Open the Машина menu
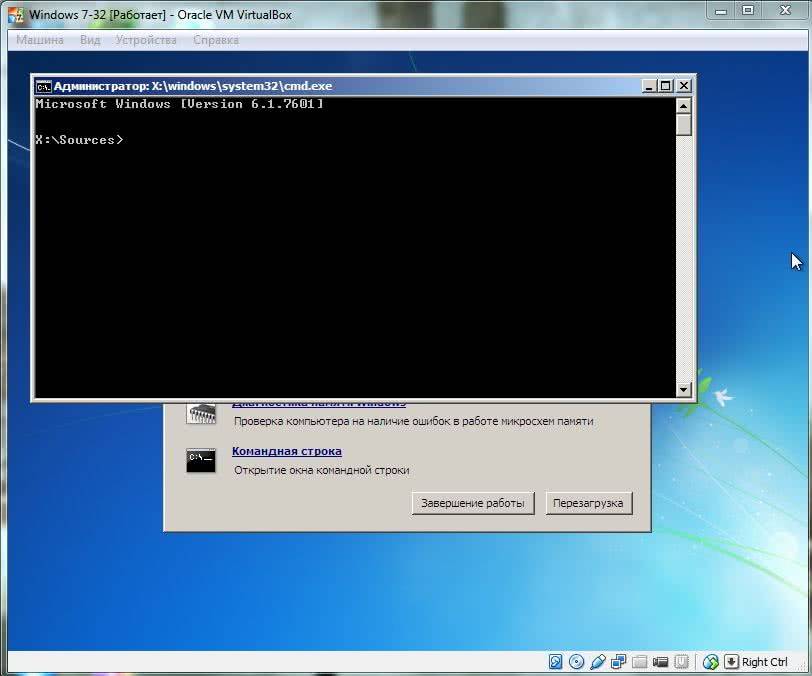 click(40, 40)
